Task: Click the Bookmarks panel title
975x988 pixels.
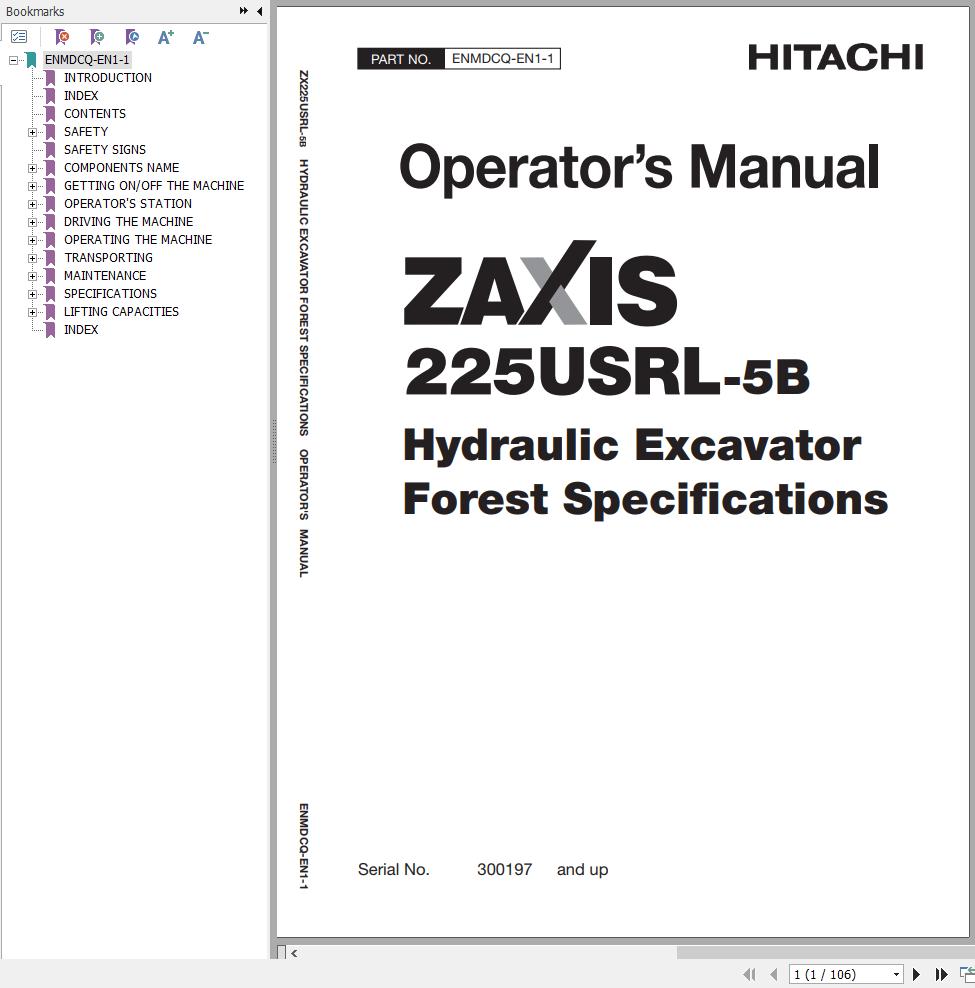Action: coord(35,11)
